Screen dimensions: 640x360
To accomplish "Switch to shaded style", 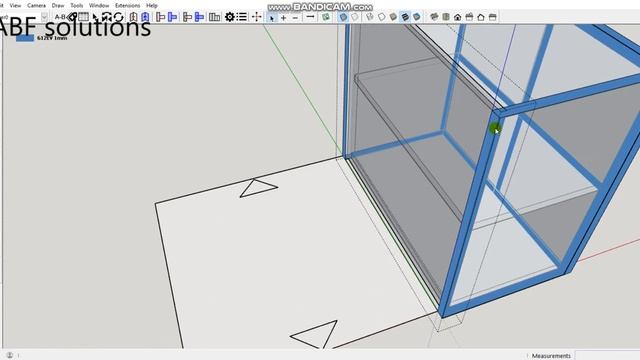I will [x=393, y=17].
